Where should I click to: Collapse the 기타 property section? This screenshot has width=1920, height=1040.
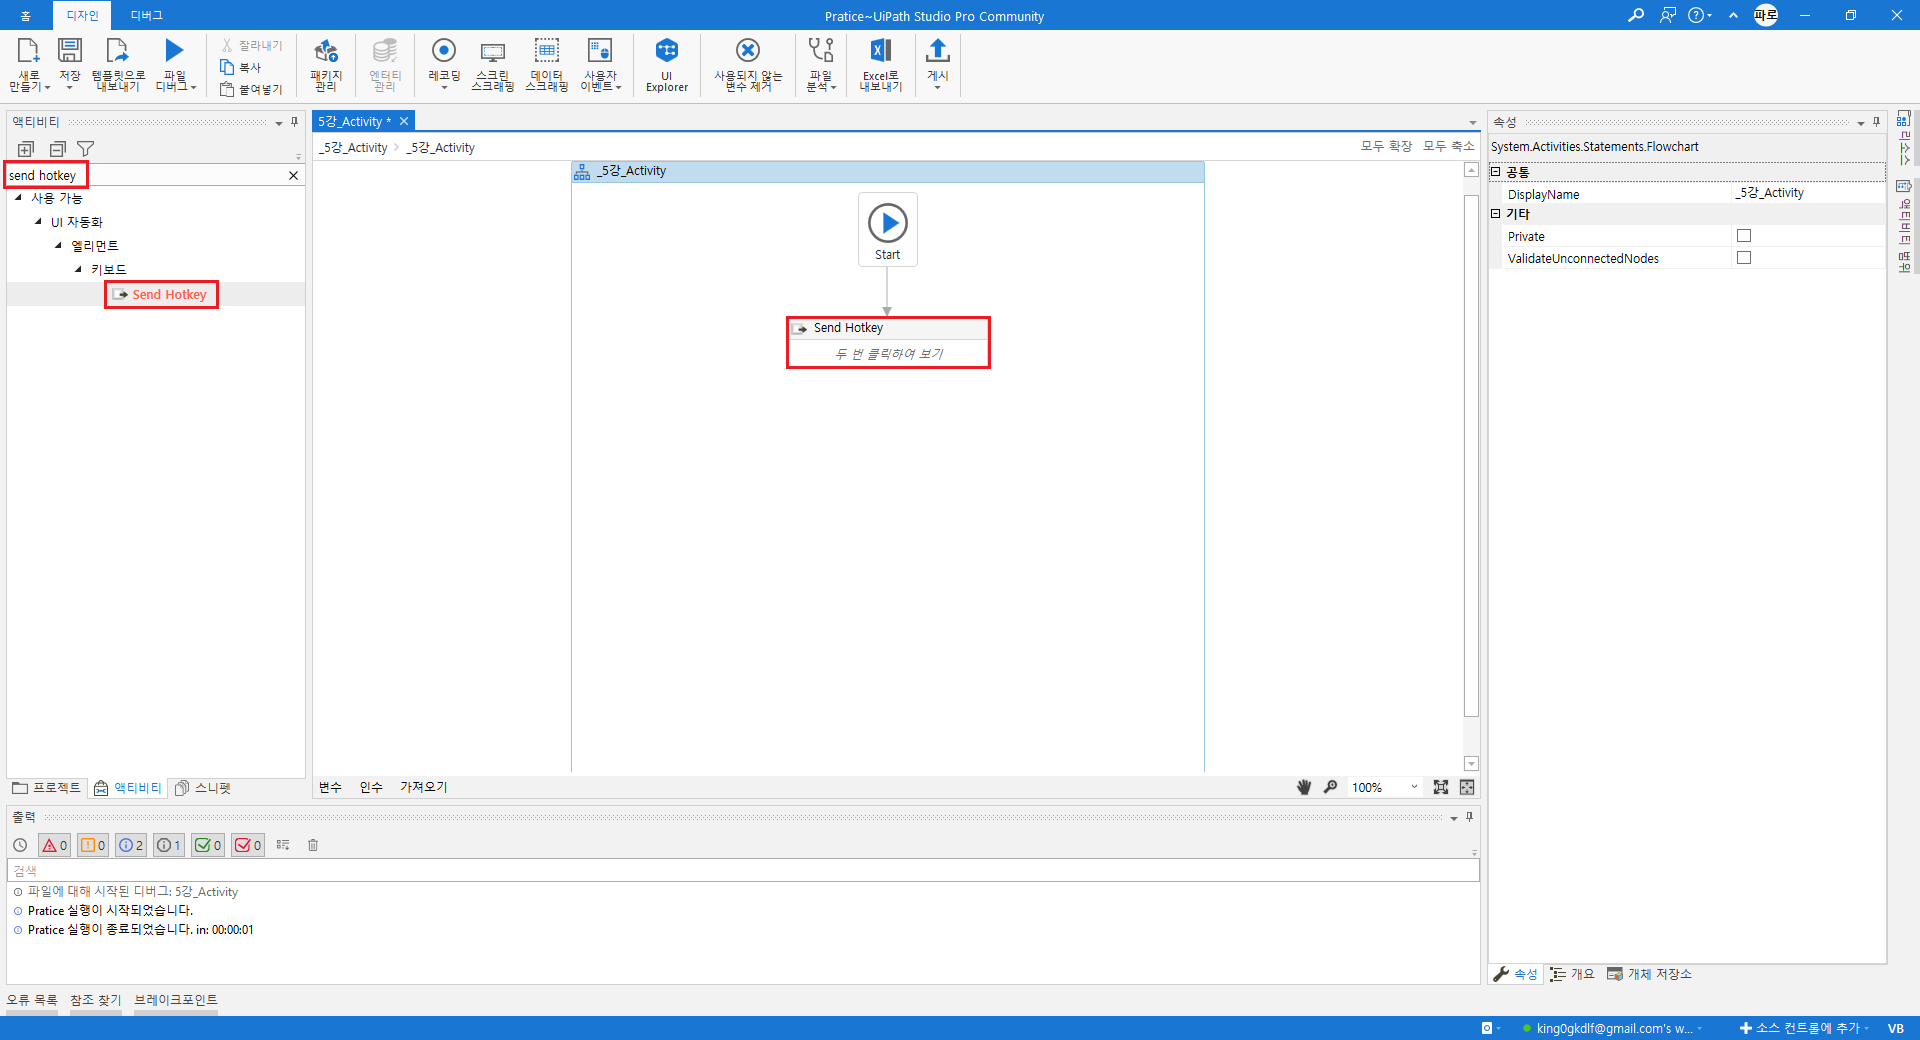coord(1496,214)
